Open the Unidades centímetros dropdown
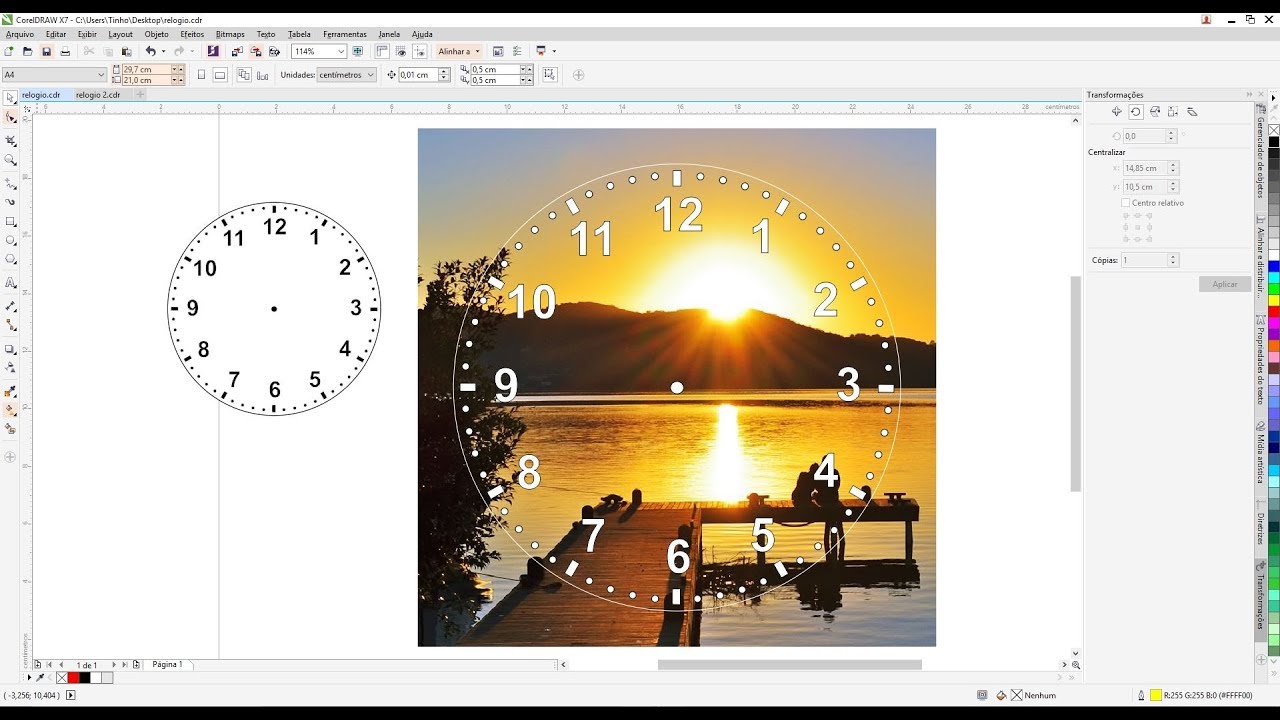This screenshot has width=1280, height=720. tap(371, 75)
